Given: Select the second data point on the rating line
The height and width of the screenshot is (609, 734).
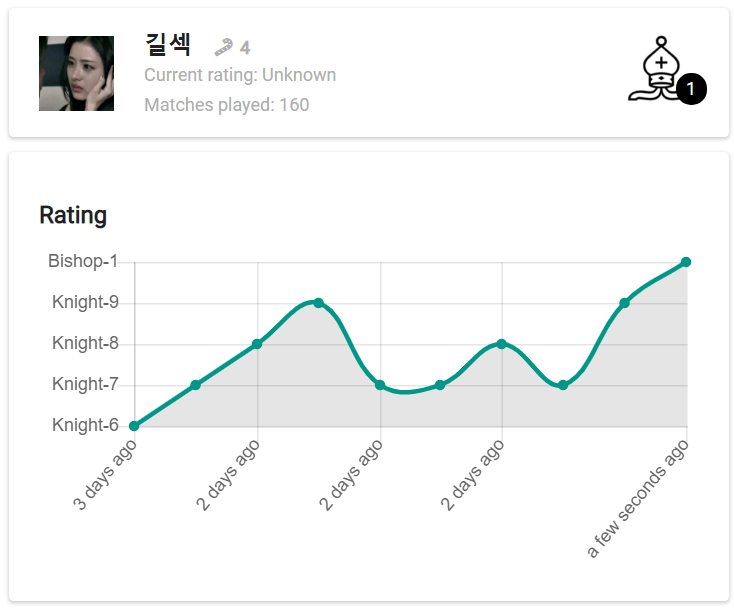Looking at the screenshot, I should [196, 385].
